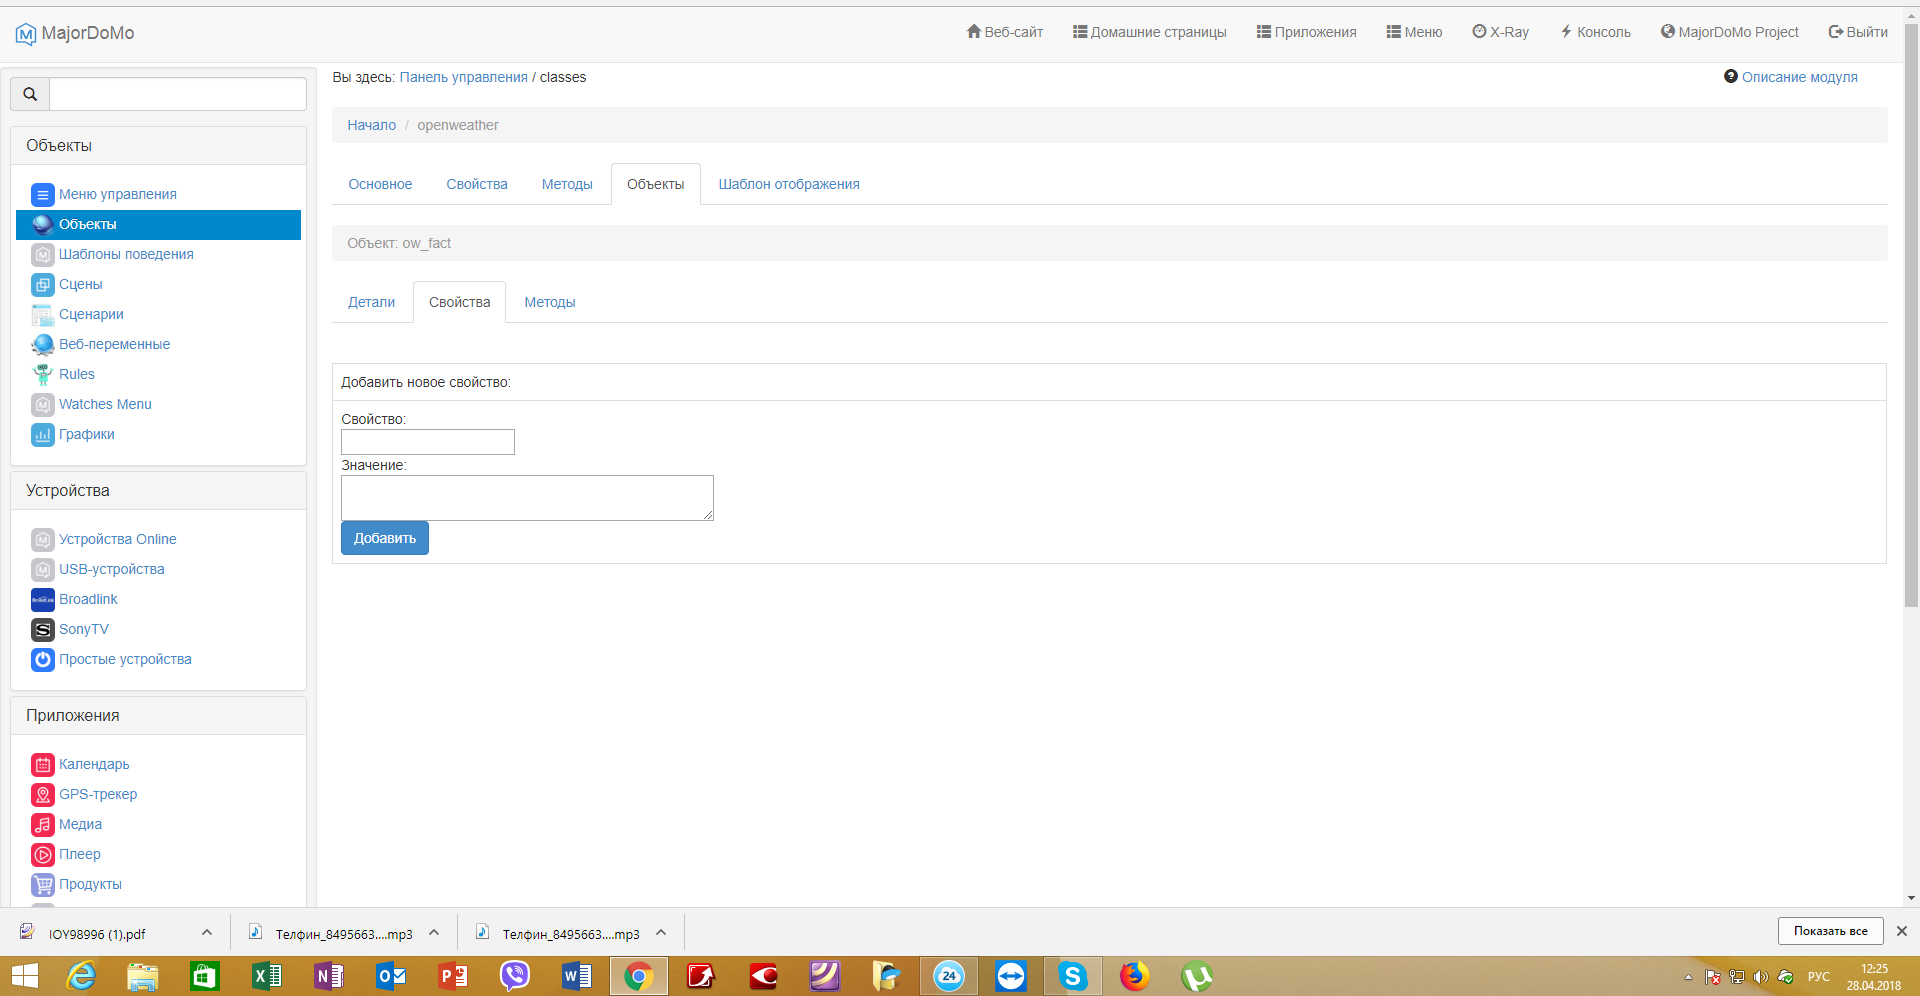Switch to the Основное tab
The width and height of the screenshot is (1920, 996).
point(380,184)
